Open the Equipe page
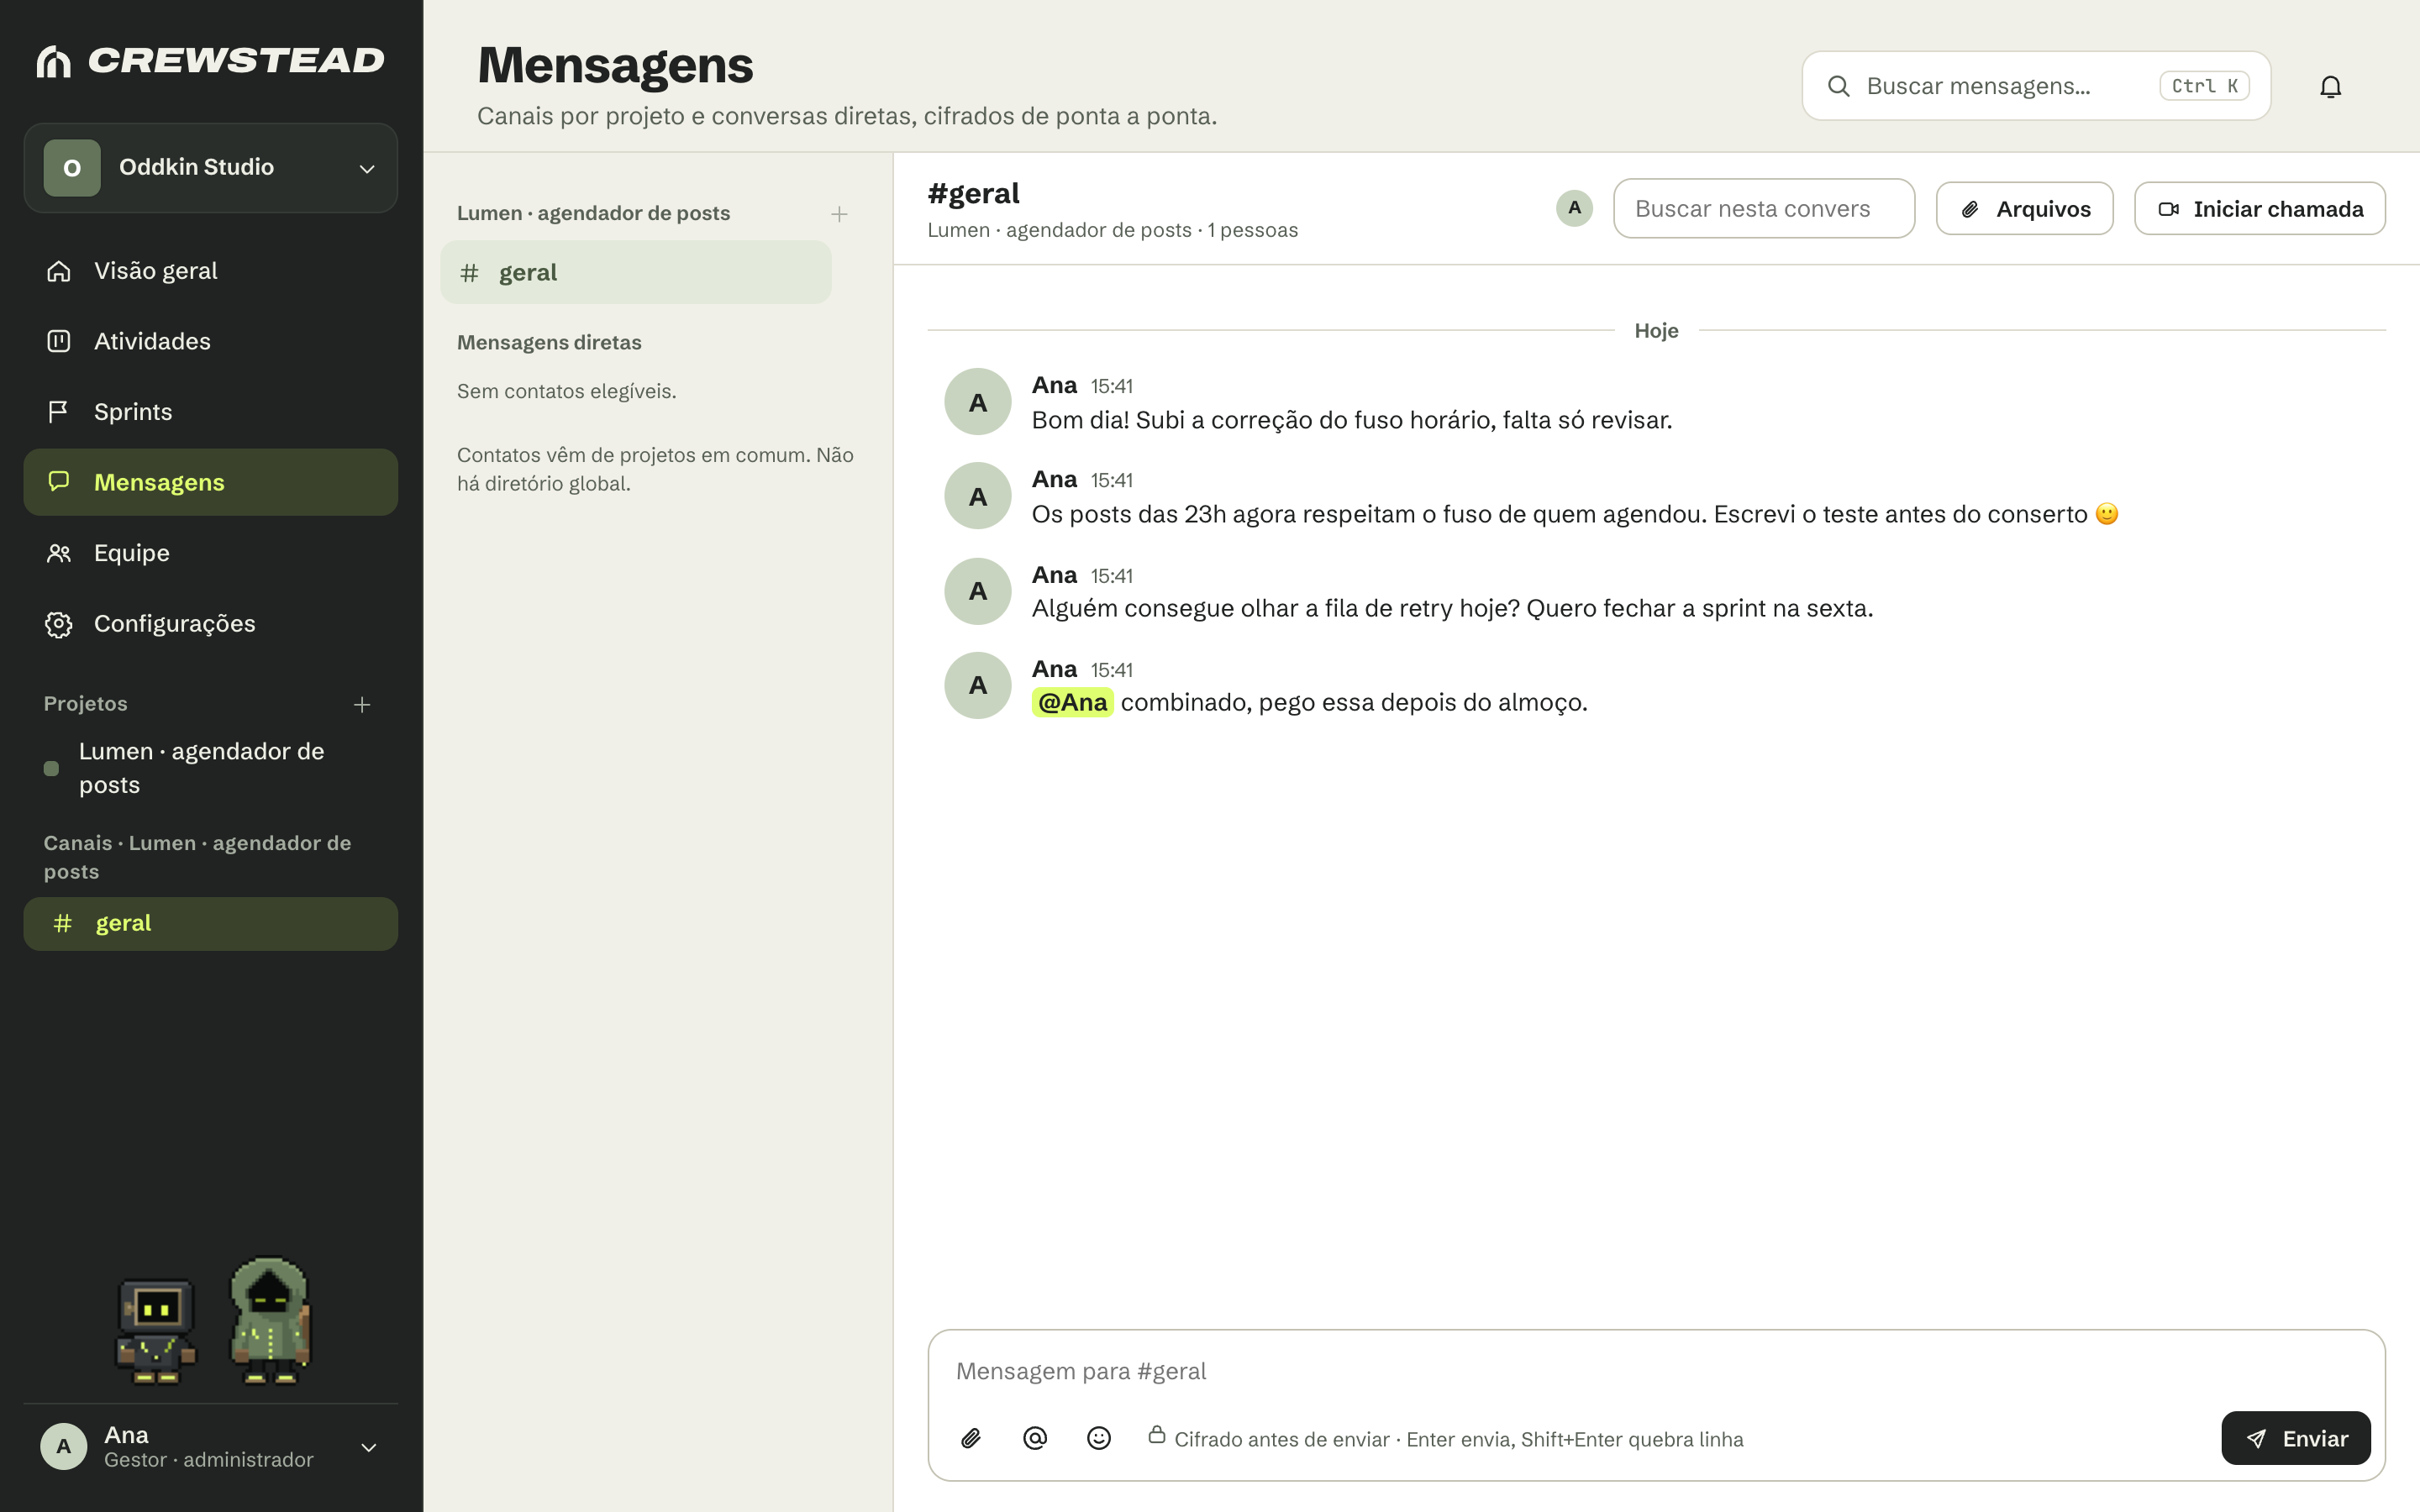Screen dimensions: 2420x1512 pos(211,553)
